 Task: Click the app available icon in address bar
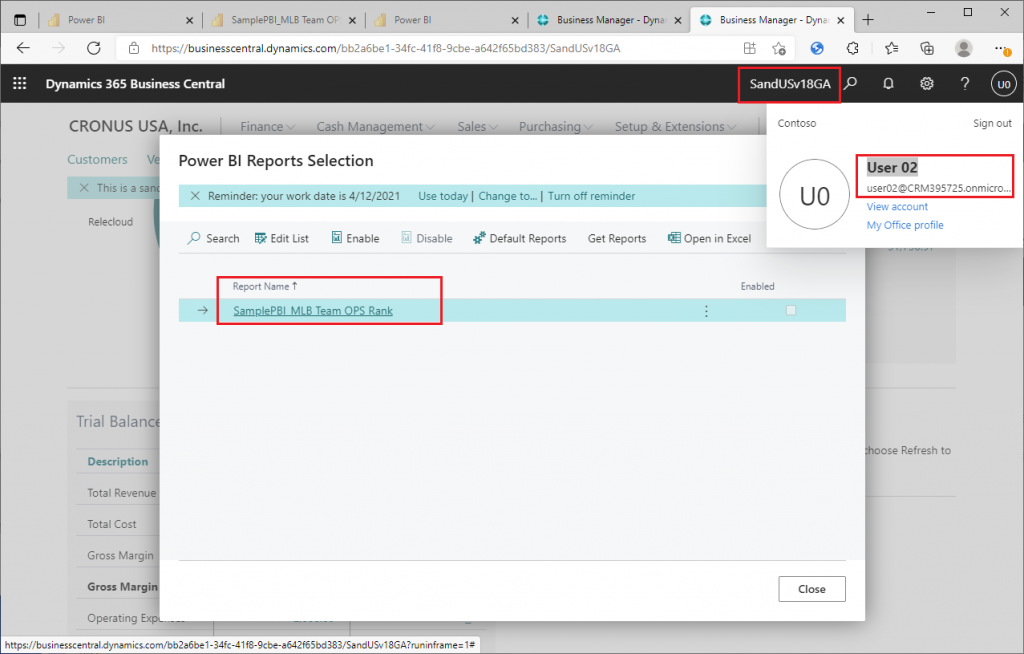pyautogui.click(x=750, y=48)
